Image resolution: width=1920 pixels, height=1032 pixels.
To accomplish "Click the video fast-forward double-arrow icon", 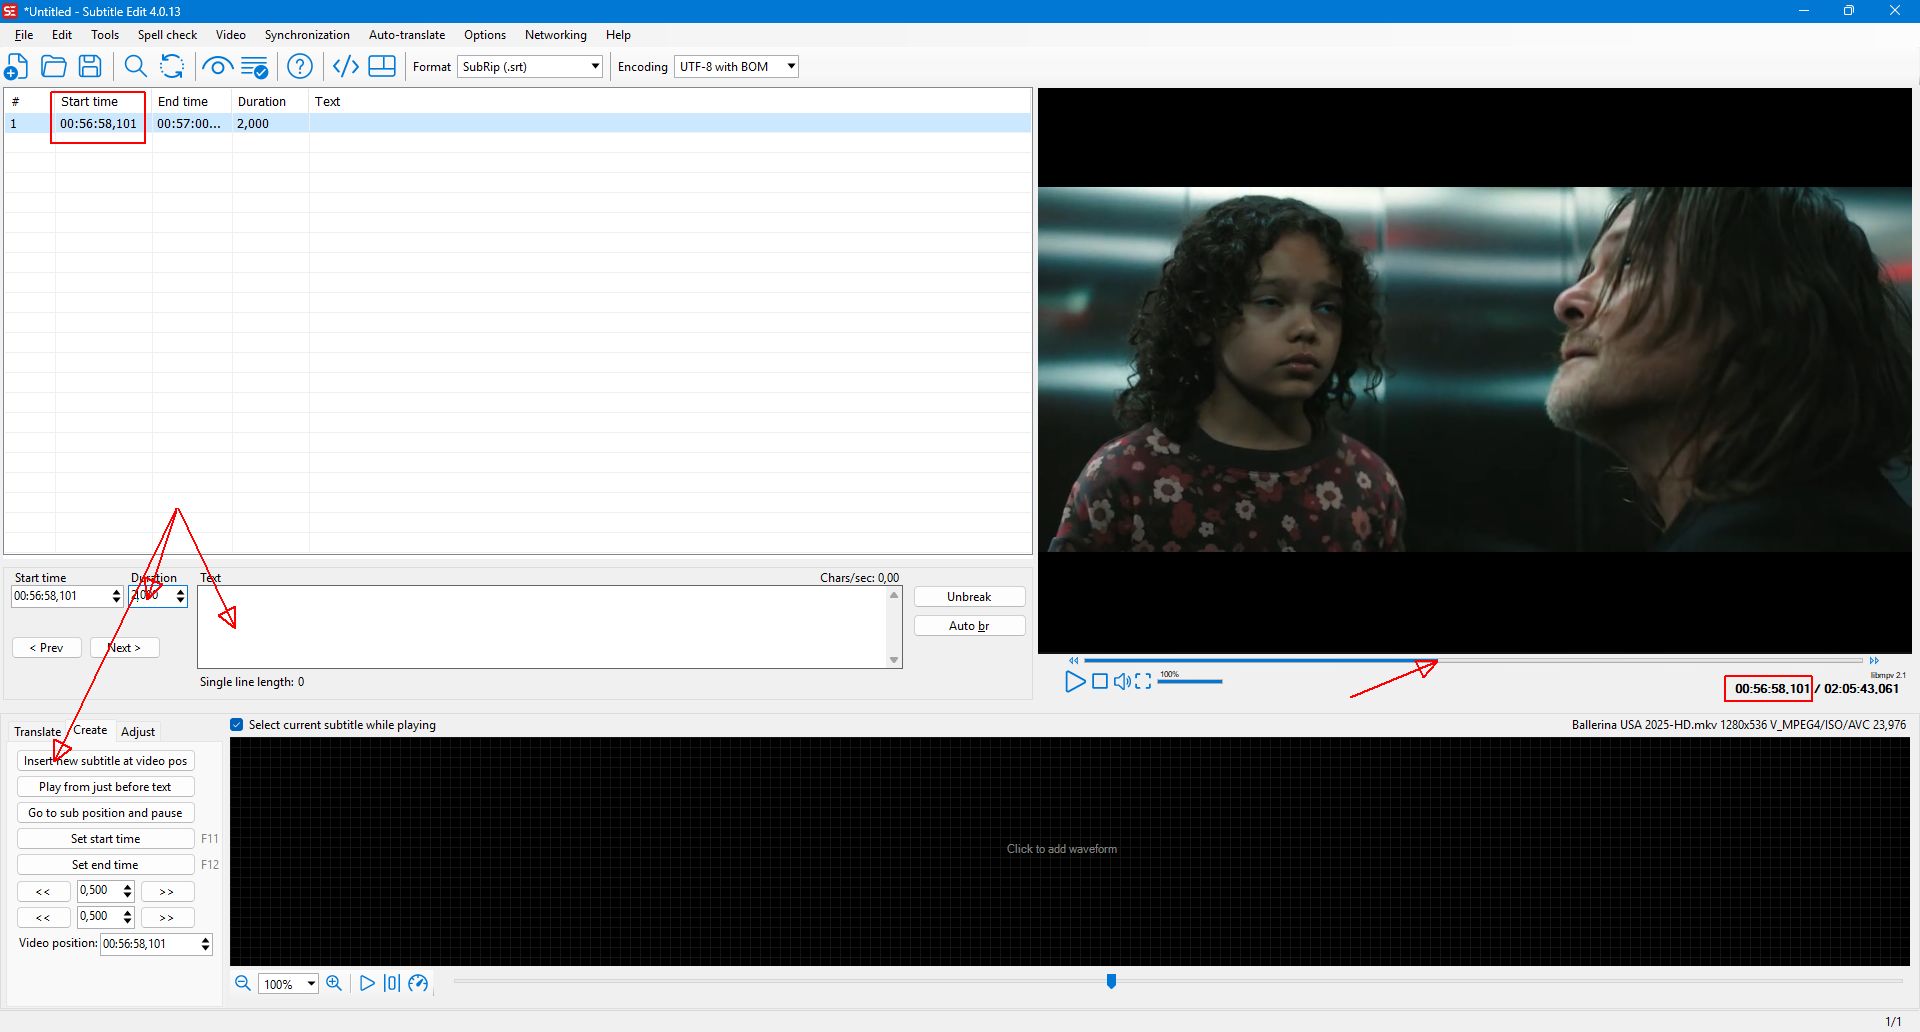I will [1874, 661].
